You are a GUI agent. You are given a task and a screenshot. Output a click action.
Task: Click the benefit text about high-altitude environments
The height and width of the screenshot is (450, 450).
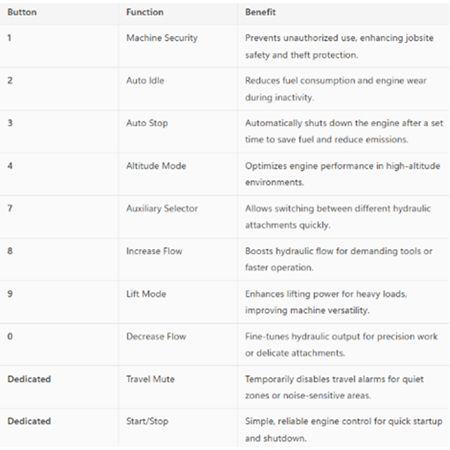[x=343, y=174]
